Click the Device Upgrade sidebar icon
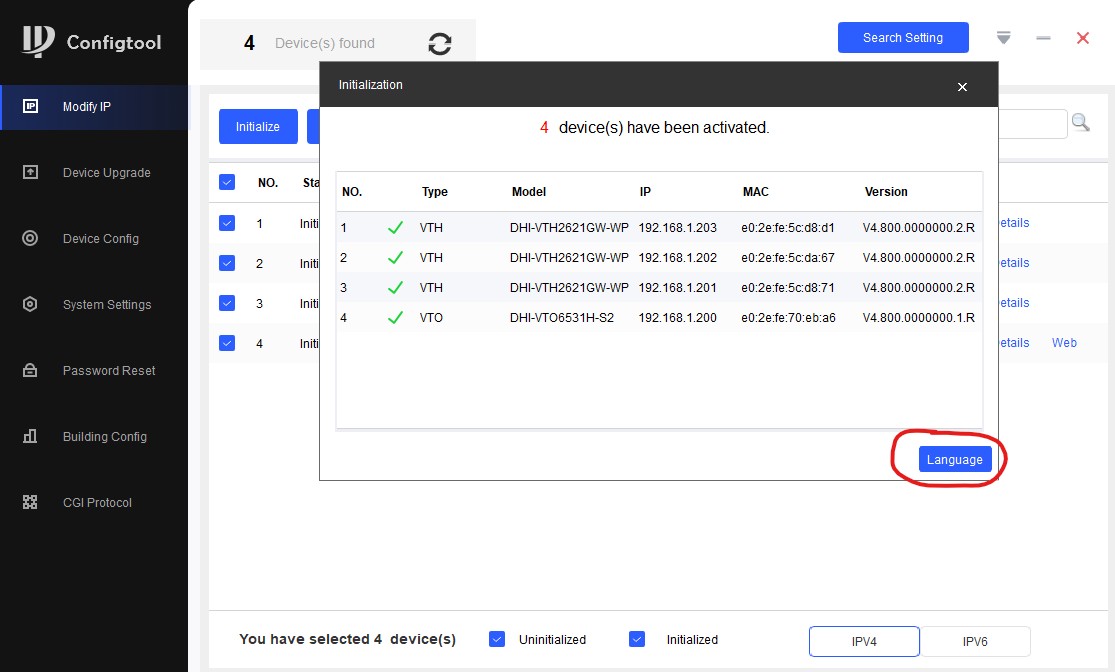 tap(30, 172)
